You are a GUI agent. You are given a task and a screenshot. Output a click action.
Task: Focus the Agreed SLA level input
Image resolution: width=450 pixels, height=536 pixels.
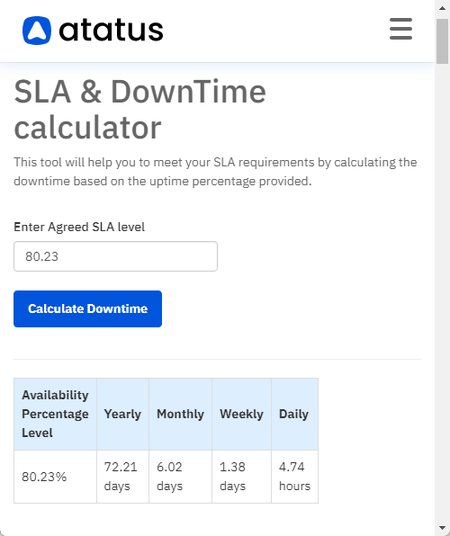[116, 256]
